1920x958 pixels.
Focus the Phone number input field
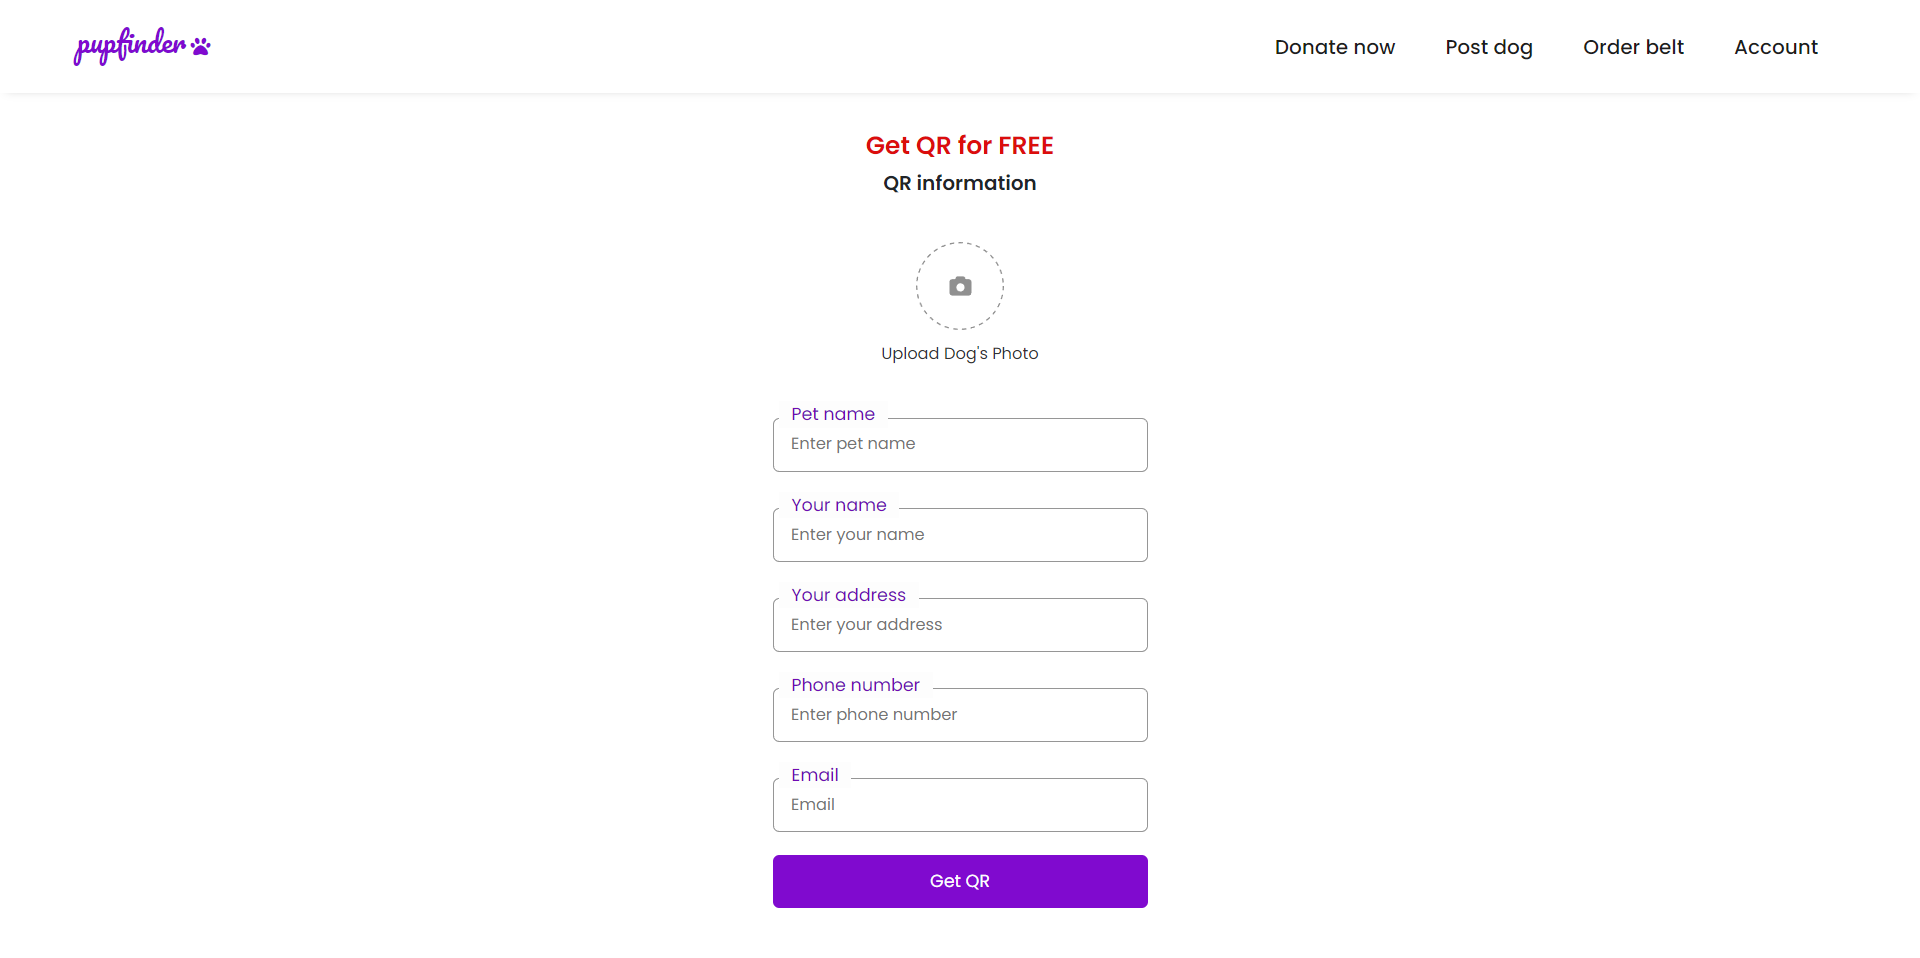pos(959,714)
